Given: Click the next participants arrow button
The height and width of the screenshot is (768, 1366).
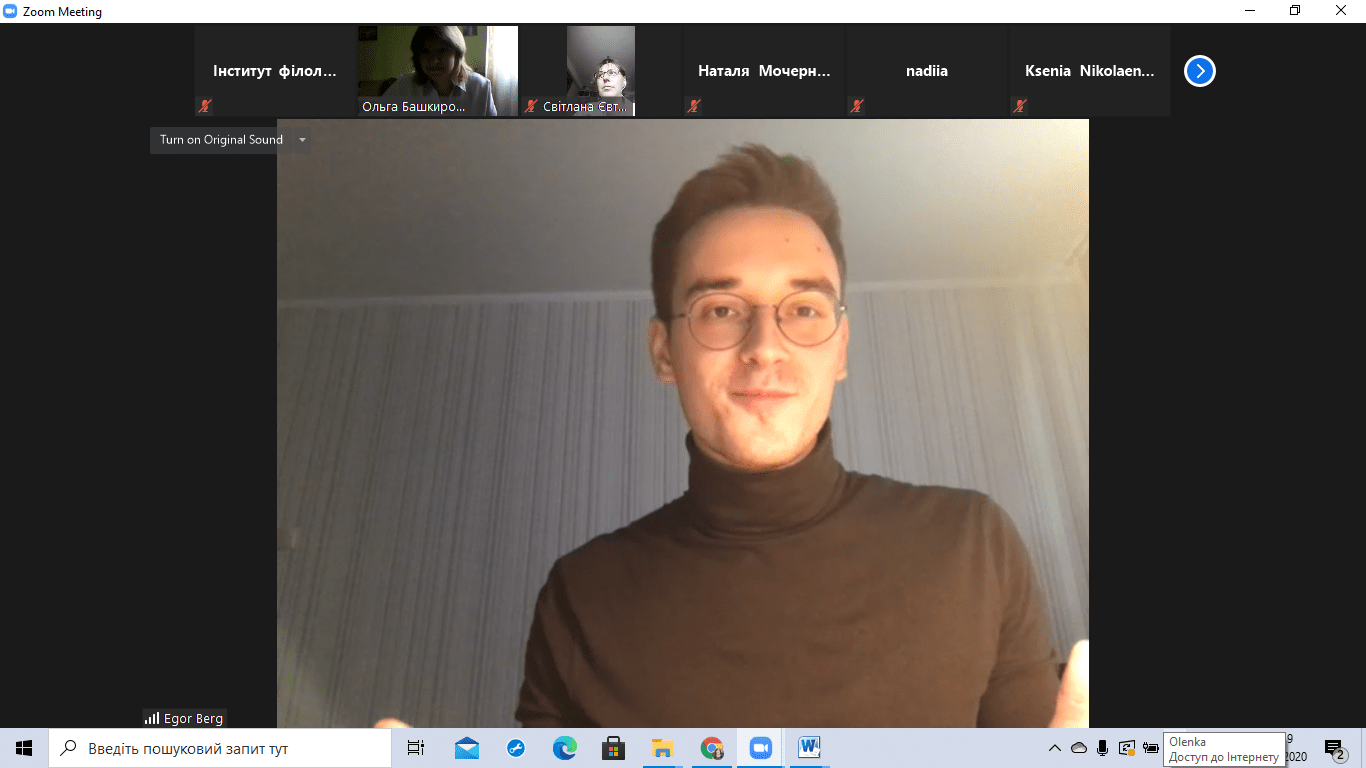Looking at the screenshot, I should coord(1199,71).
